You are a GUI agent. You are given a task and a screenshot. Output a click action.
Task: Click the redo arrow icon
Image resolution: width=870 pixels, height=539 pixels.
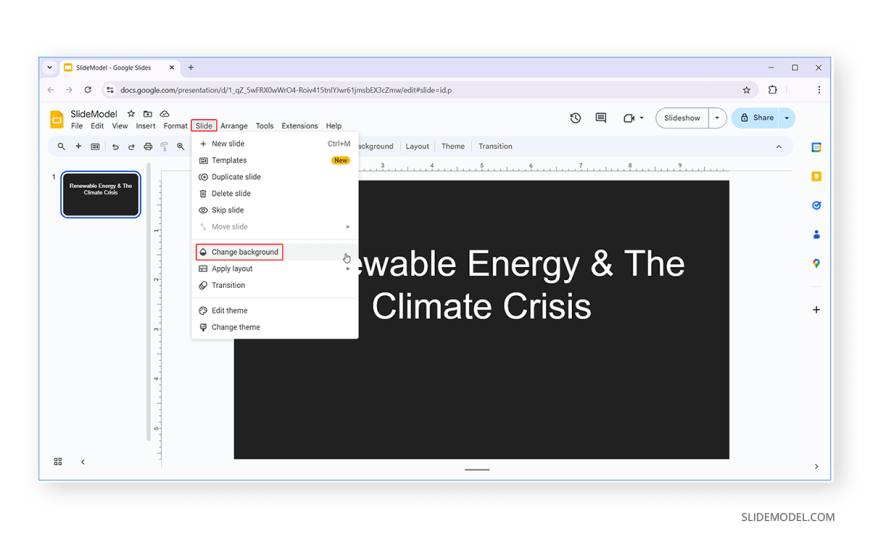tap(131, 147)
